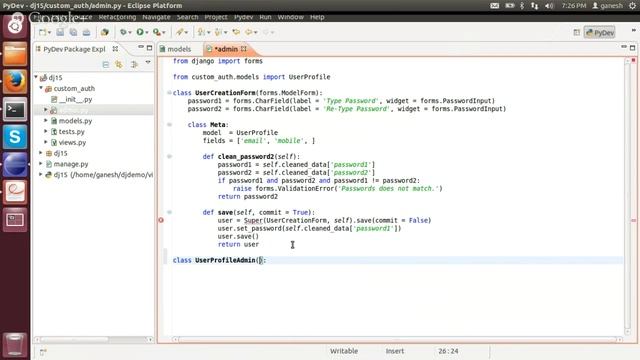Select tests.py in the package explorer

coord(71,131)
